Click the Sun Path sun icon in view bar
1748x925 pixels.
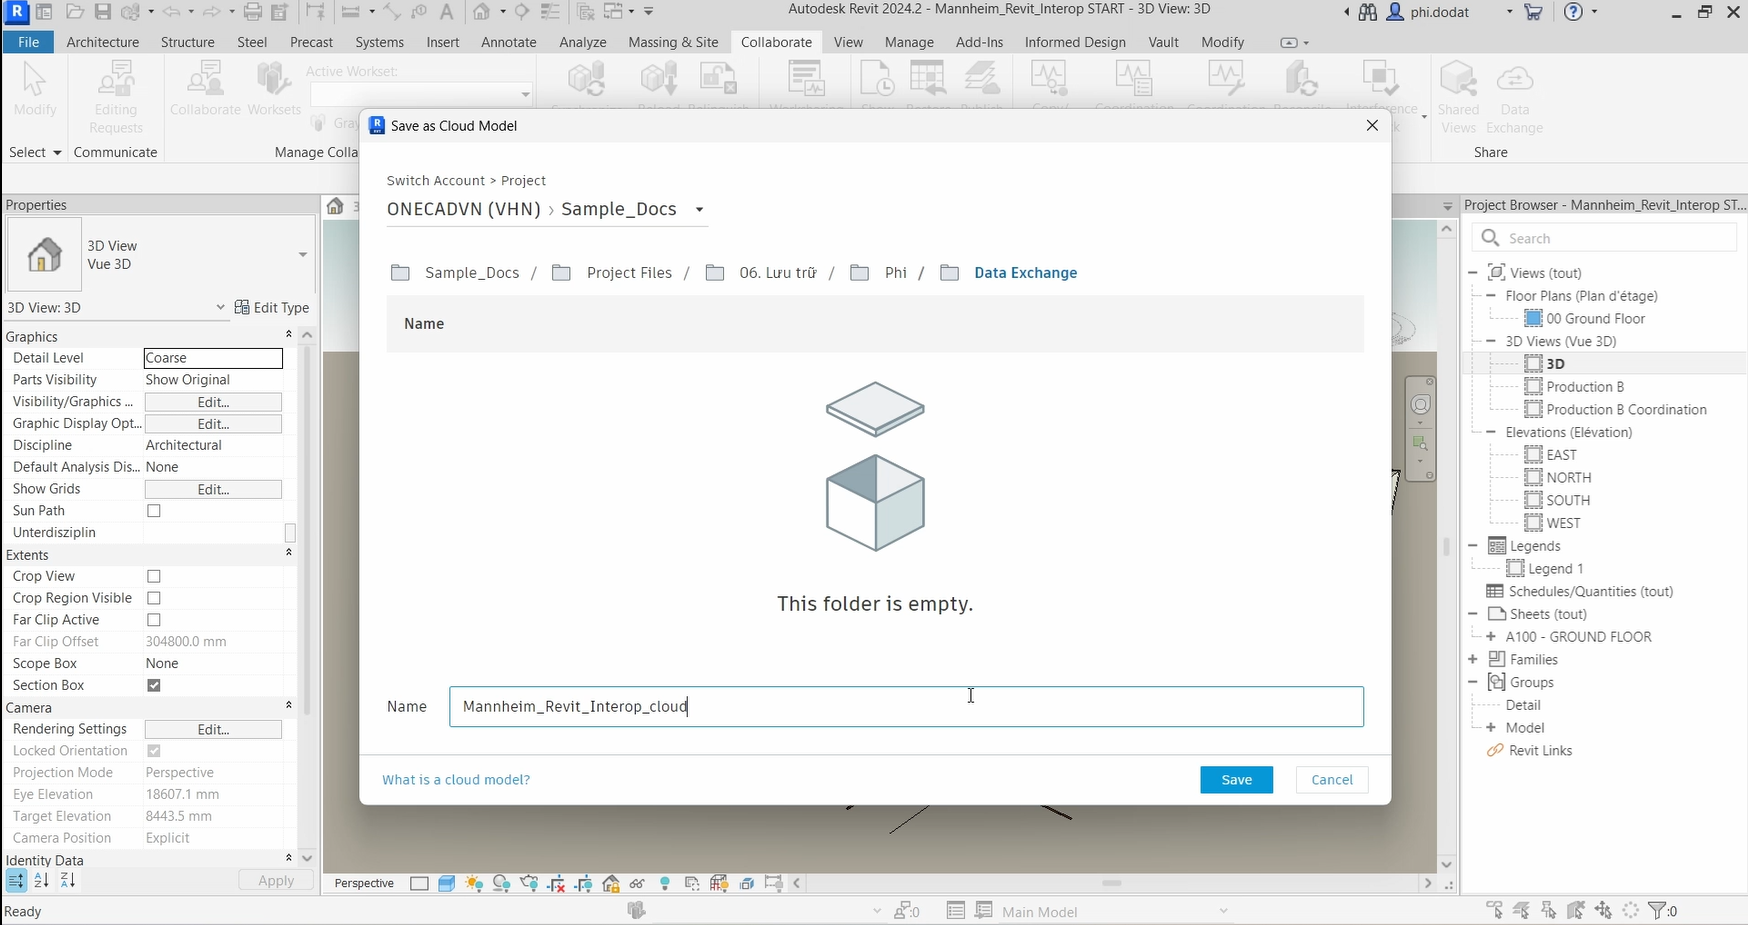[474, 883]
